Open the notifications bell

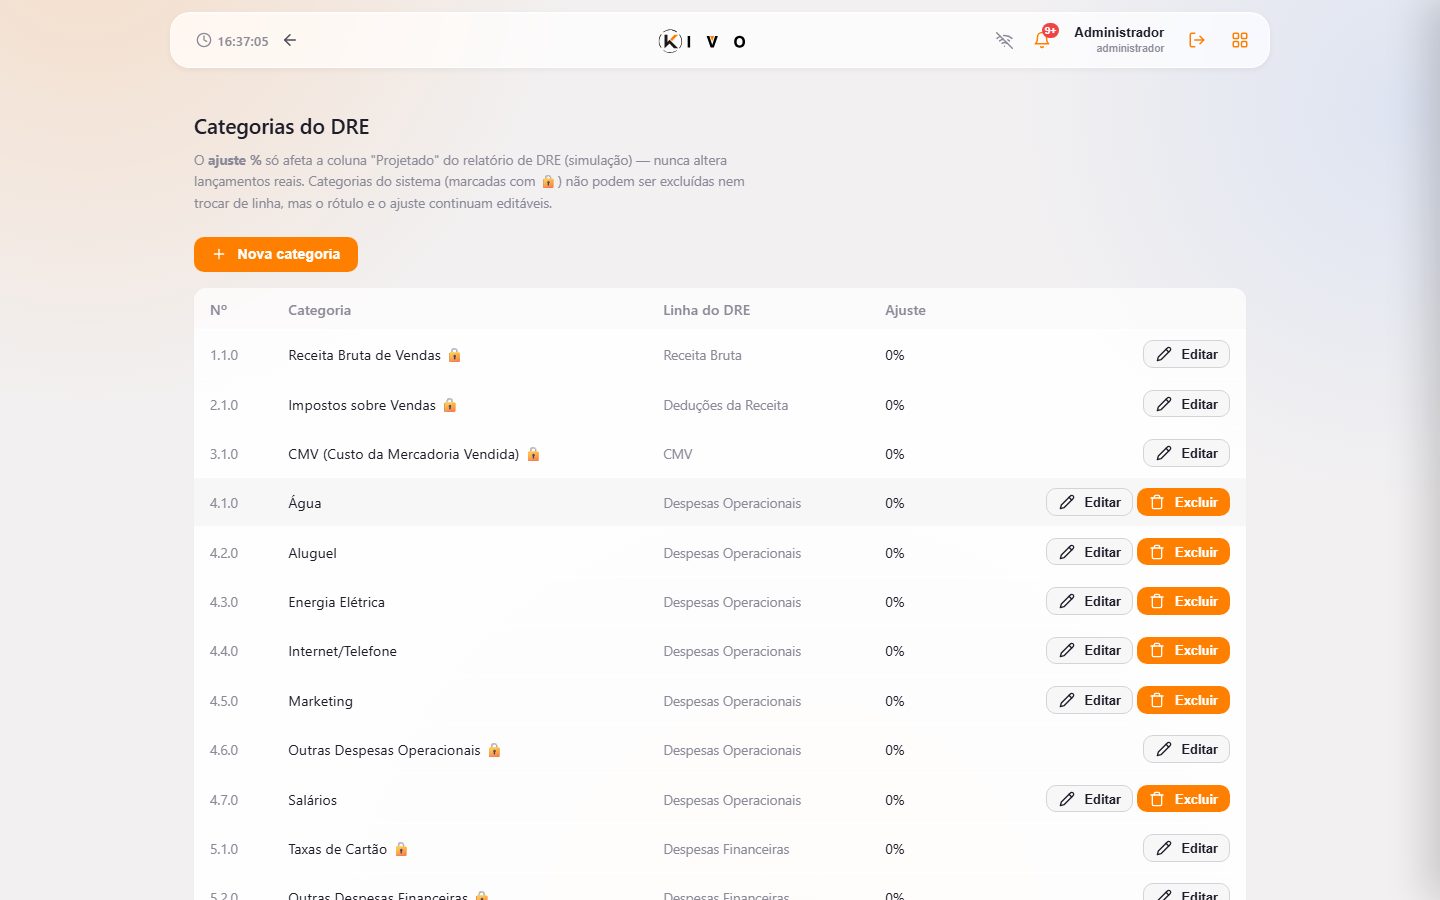point(1042,40)
